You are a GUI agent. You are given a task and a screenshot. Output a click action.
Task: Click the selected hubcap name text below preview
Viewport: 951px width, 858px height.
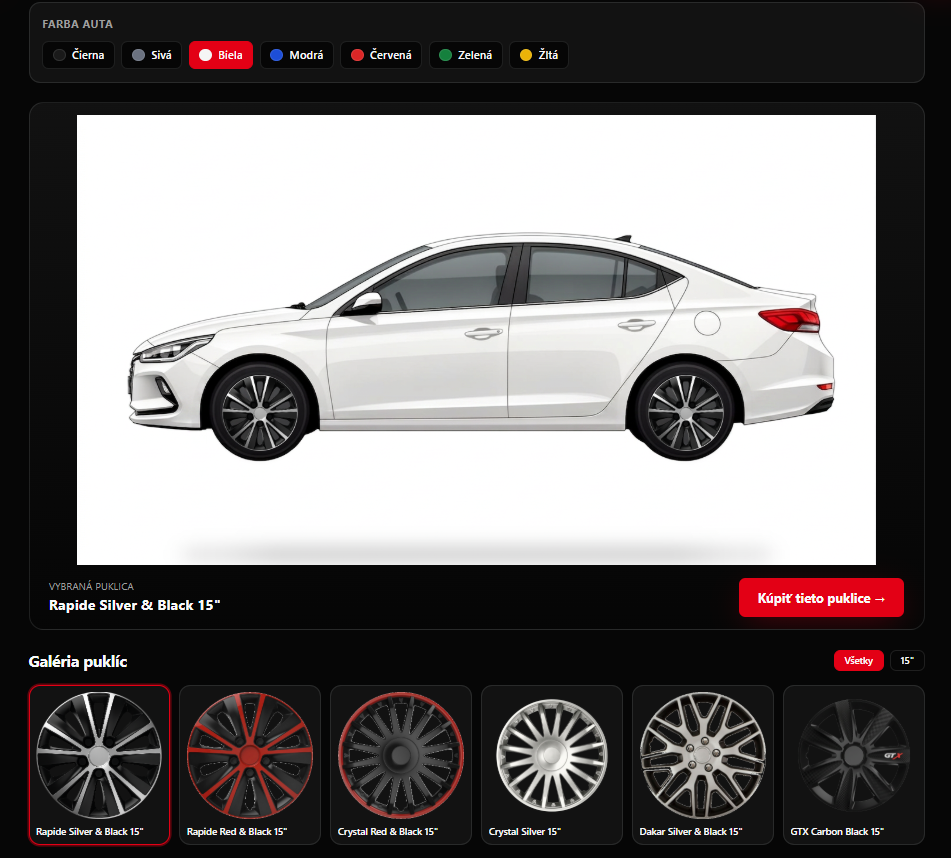click(134, 605)
